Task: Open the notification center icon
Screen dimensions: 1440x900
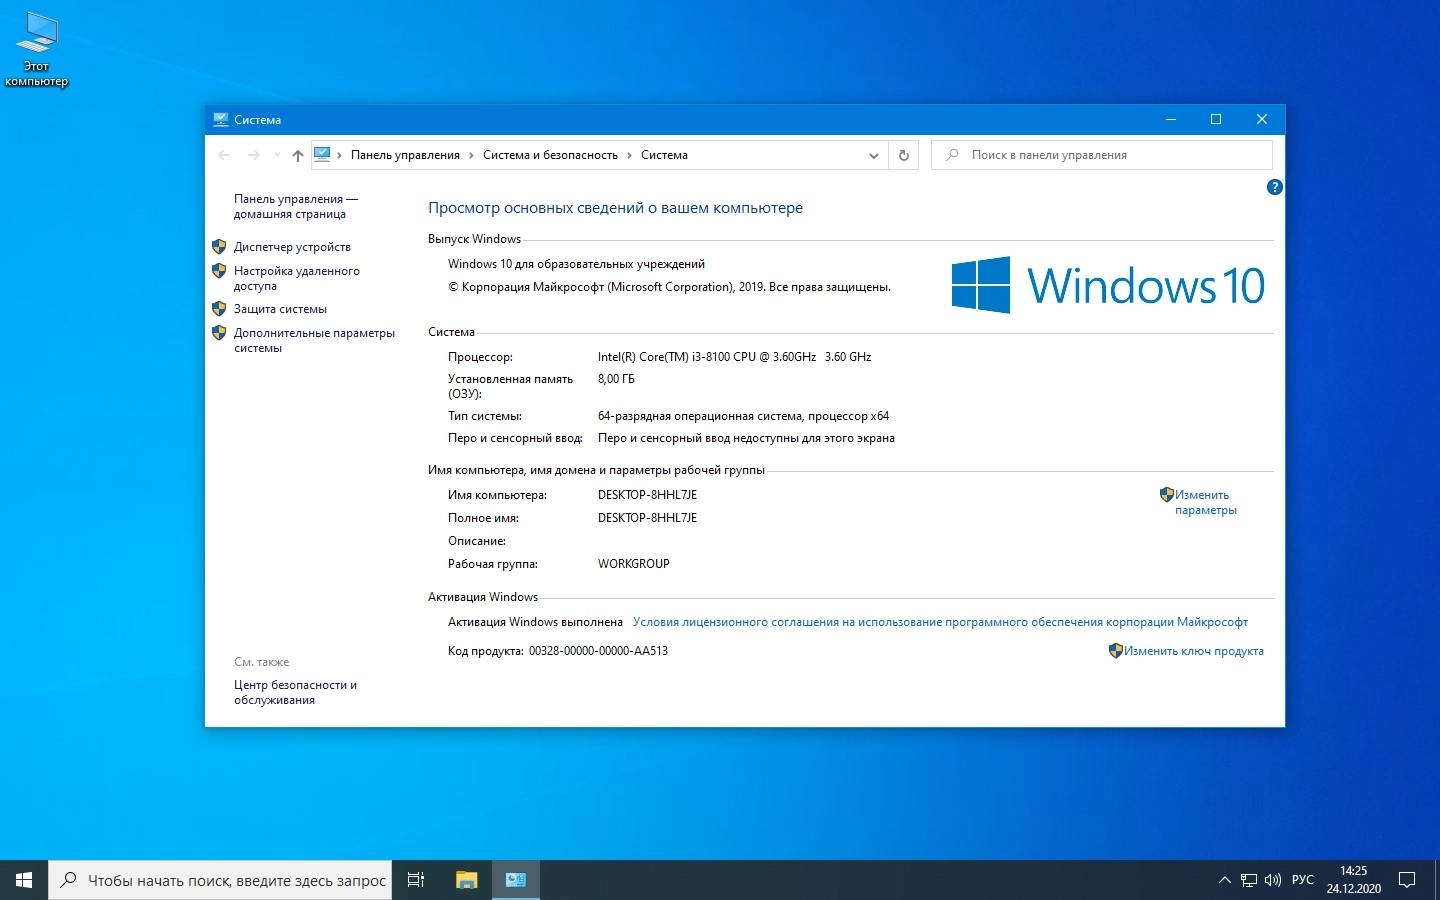Action: [1407, 880]
